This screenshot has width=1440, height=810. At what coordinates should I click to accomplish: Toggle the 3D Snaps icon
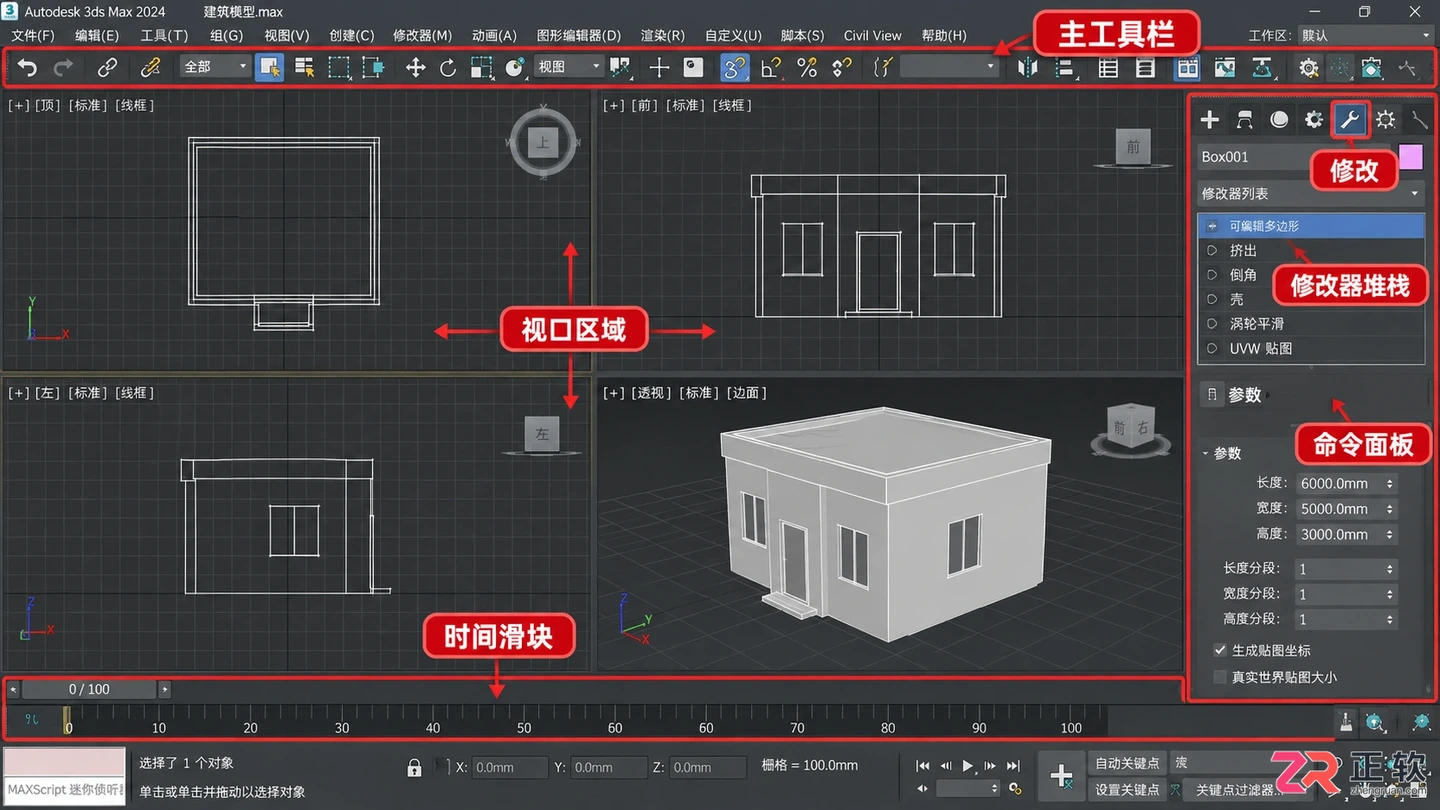coord(734,67)
